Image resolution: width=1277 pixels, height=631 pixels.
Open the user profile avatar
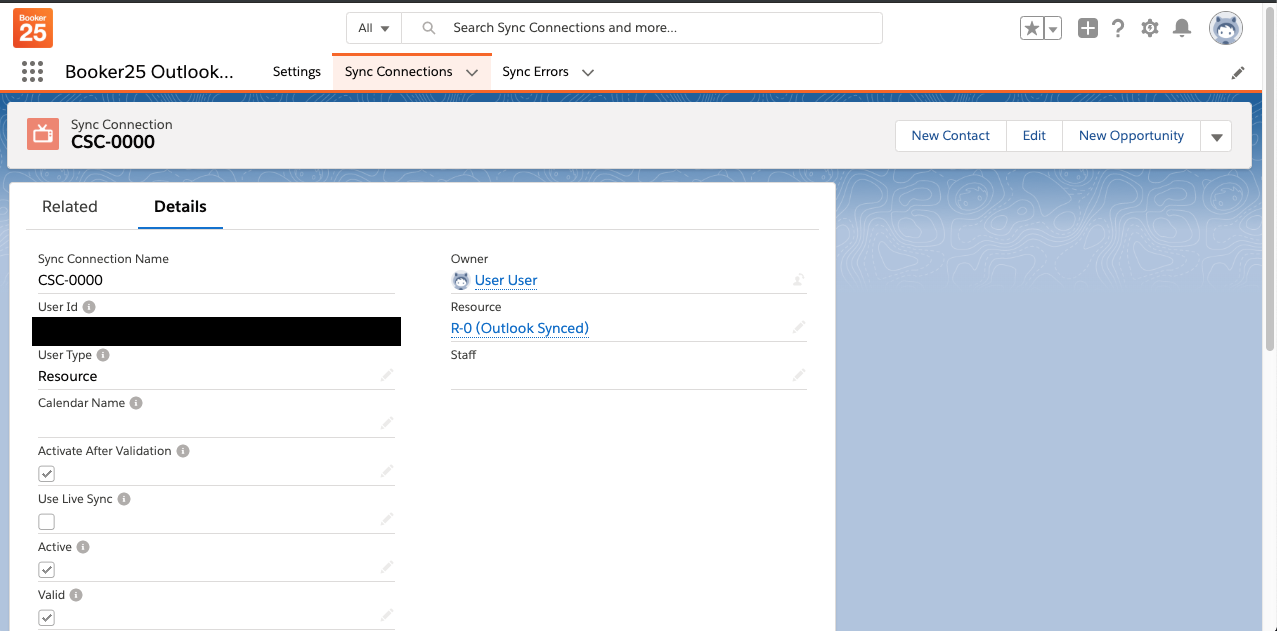(1225, 29)
